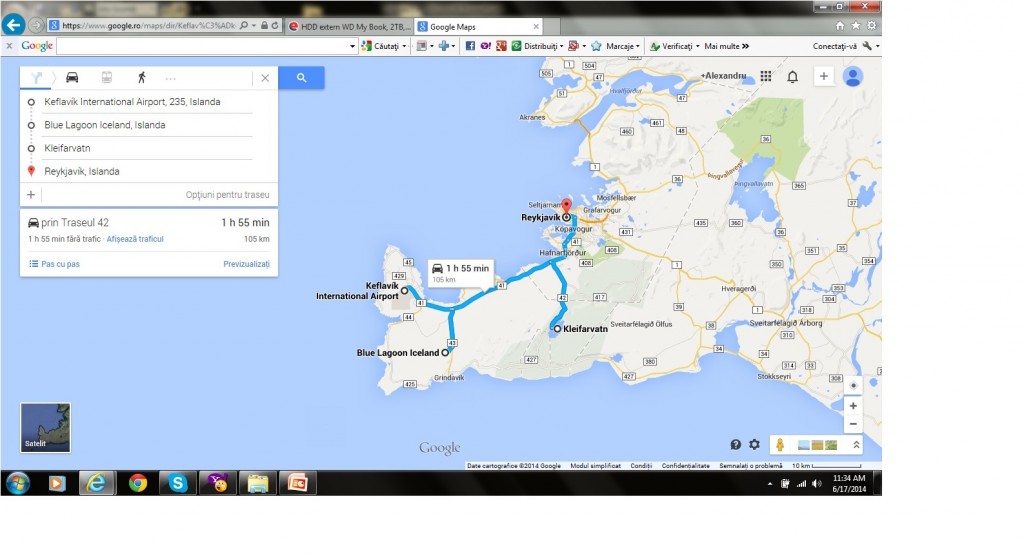Expand Mai multe toolbar options
Image resolution: width=1024 pixels, height=557 pixels.
pos(726,46)
